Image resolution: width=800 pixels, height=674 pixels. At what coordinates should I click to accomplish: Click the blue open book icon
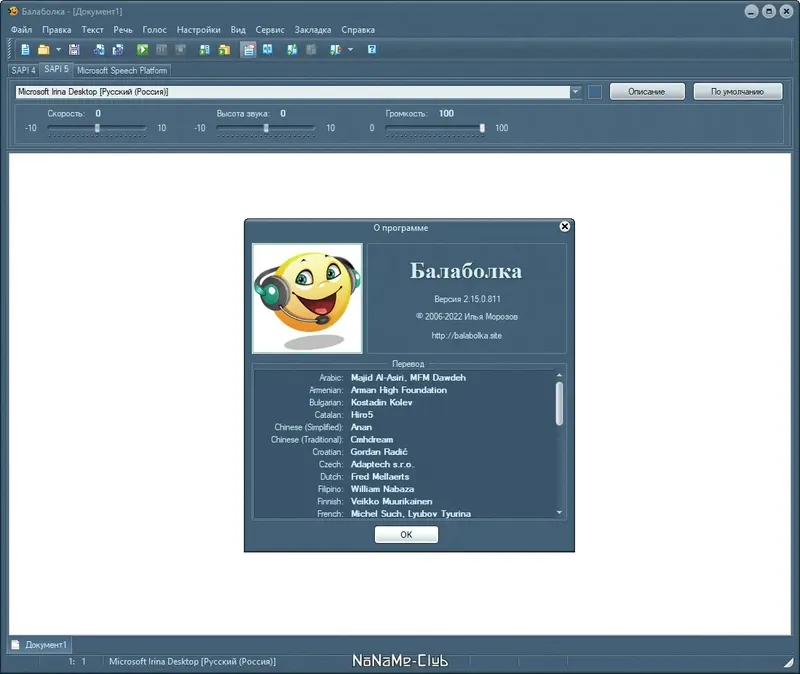click(x=267, y=49)
